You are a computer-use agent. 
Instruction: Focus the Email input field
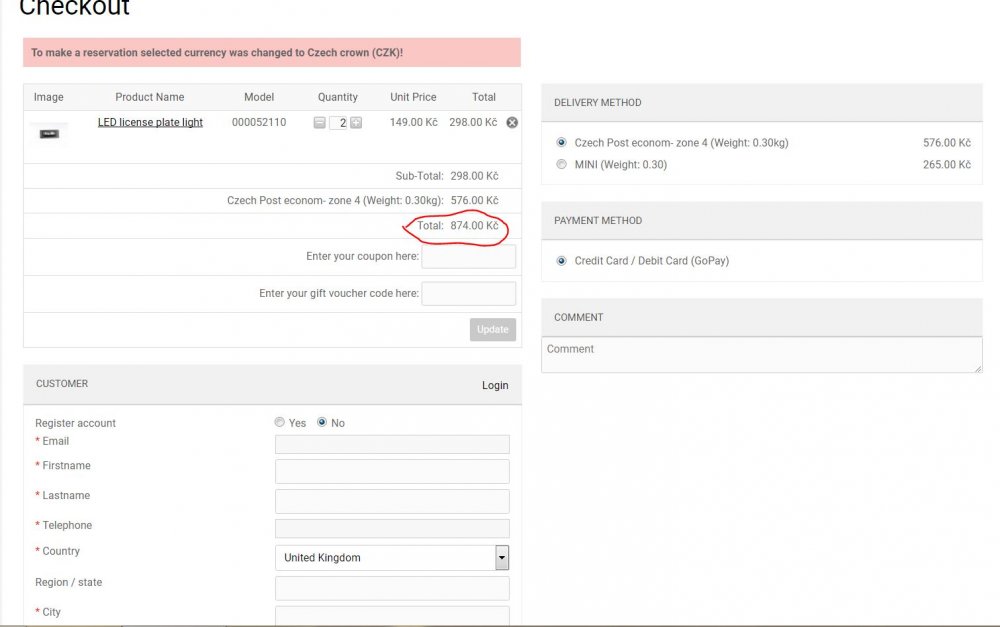(392, 444)
